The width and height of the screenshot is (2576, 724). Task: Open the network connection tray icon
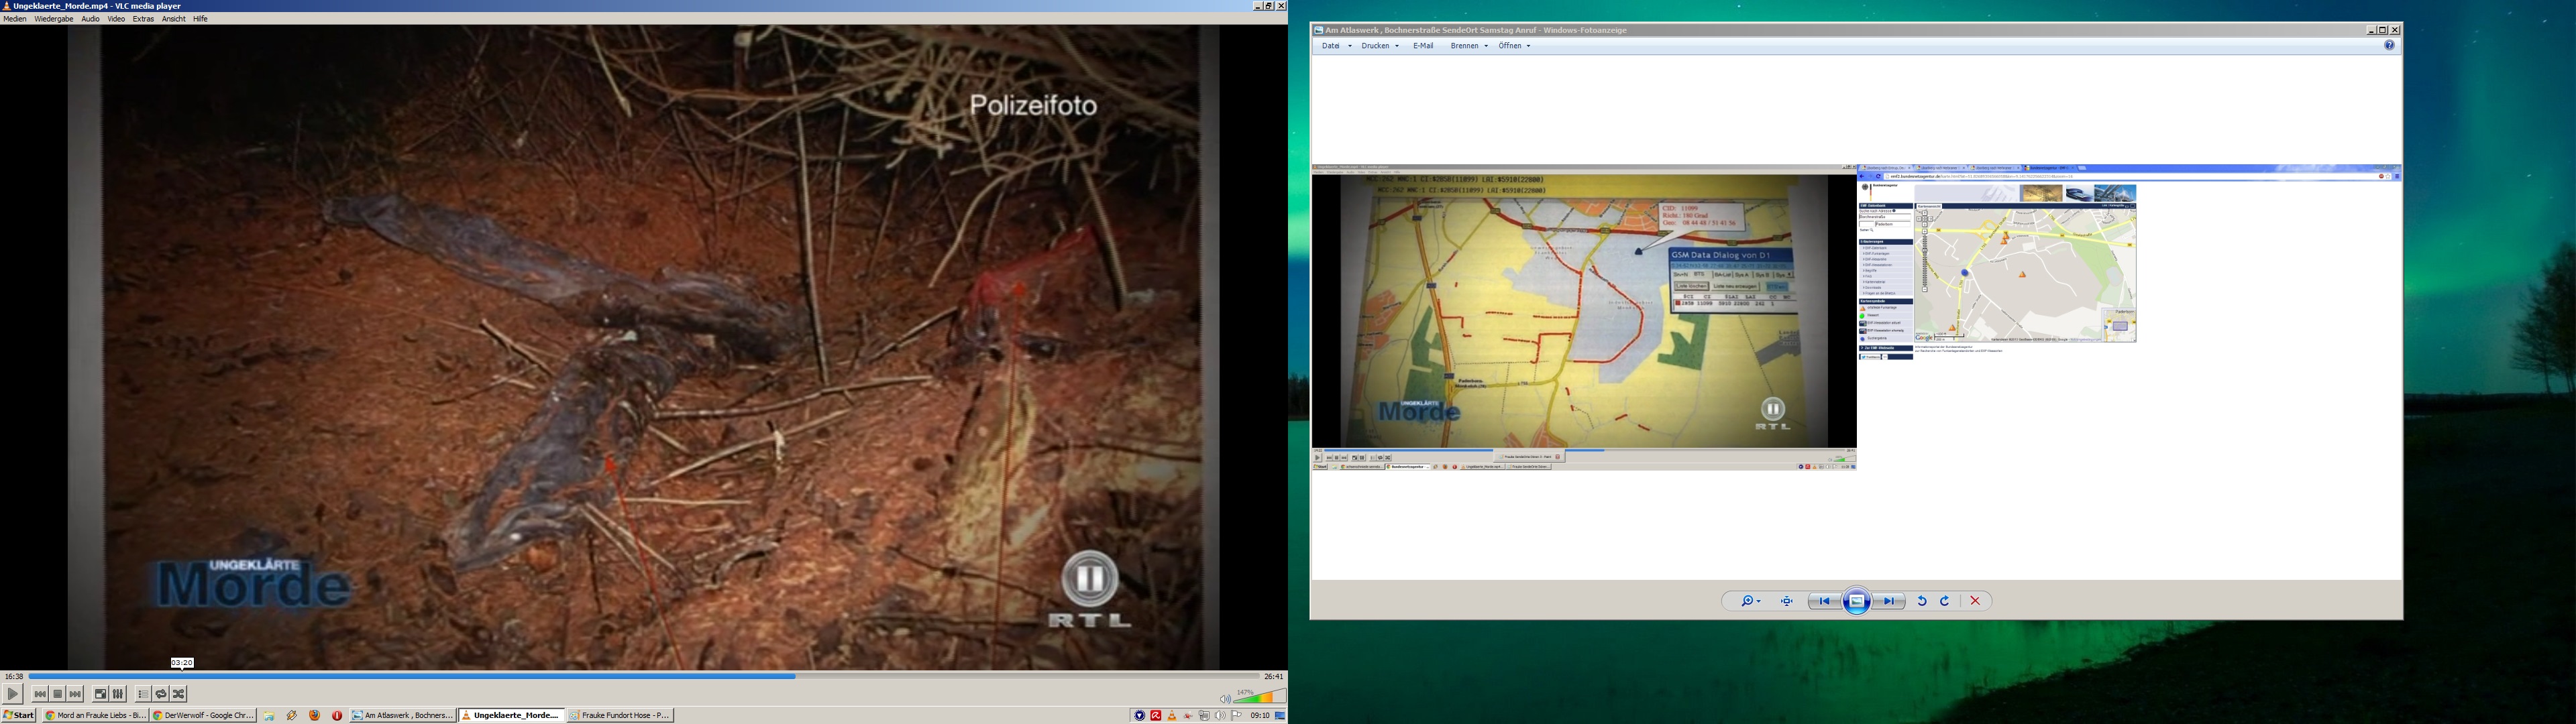tap(1204, 715)
